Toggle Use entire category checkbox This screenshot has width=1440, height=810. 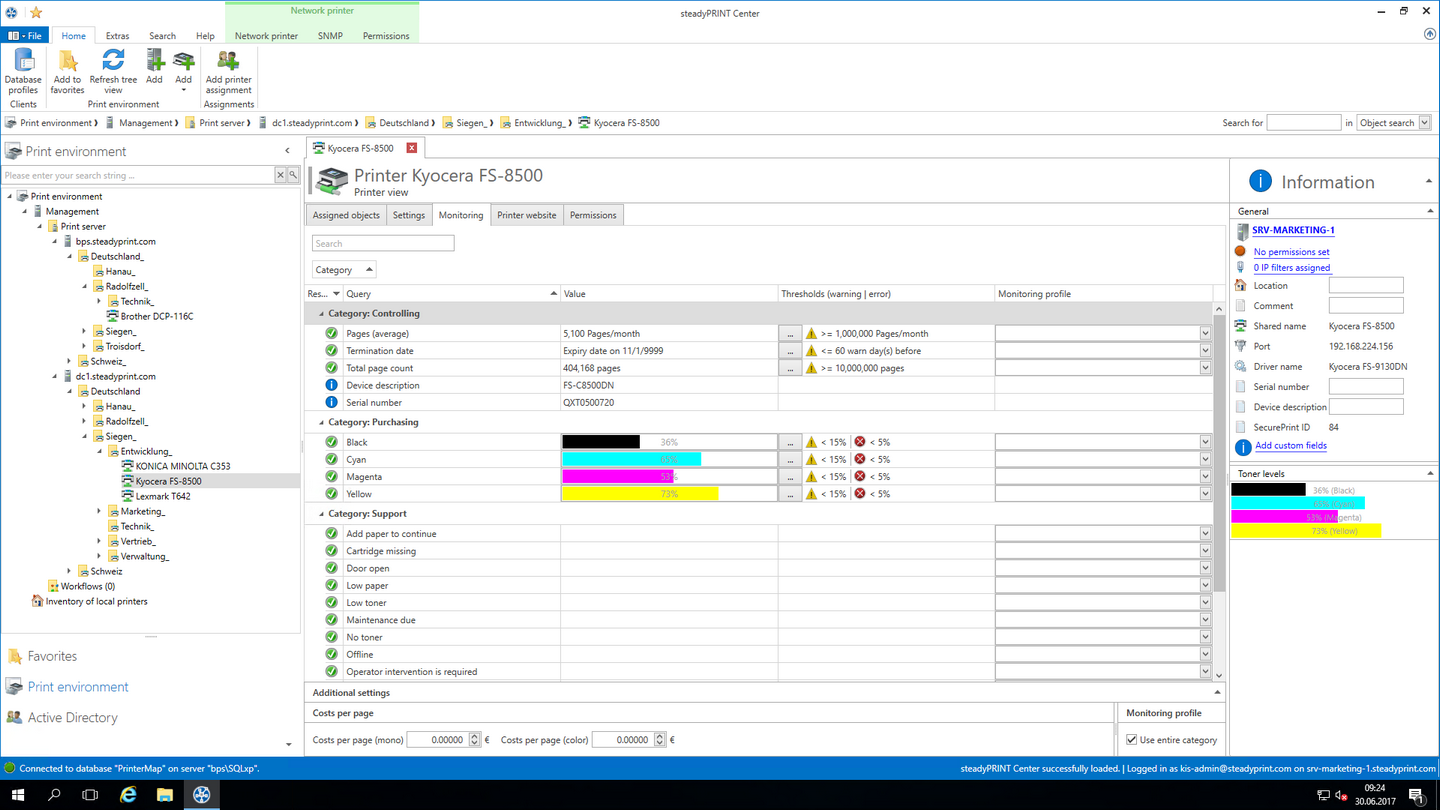1132,740
